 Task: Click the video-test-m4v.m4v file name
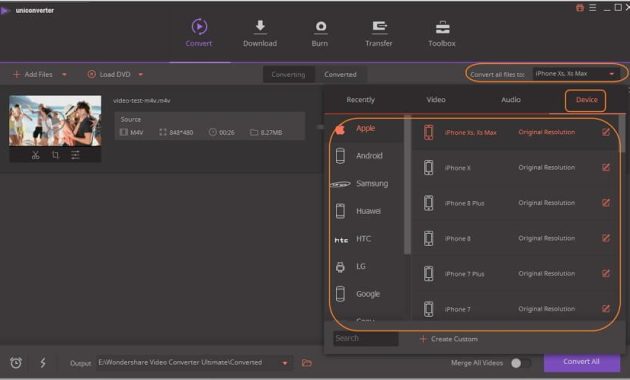[x=141, y=100]
